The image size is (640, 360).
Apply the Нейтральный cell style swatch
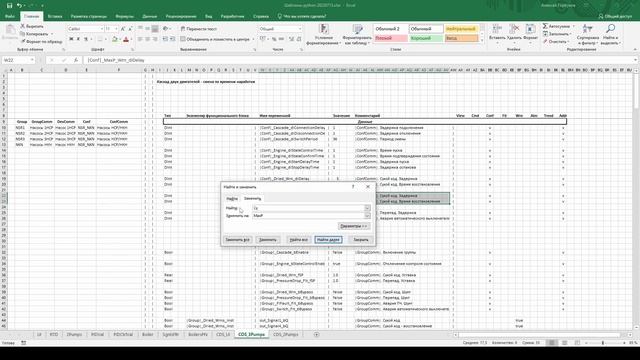pyautogui.click(x=461, y=29)
